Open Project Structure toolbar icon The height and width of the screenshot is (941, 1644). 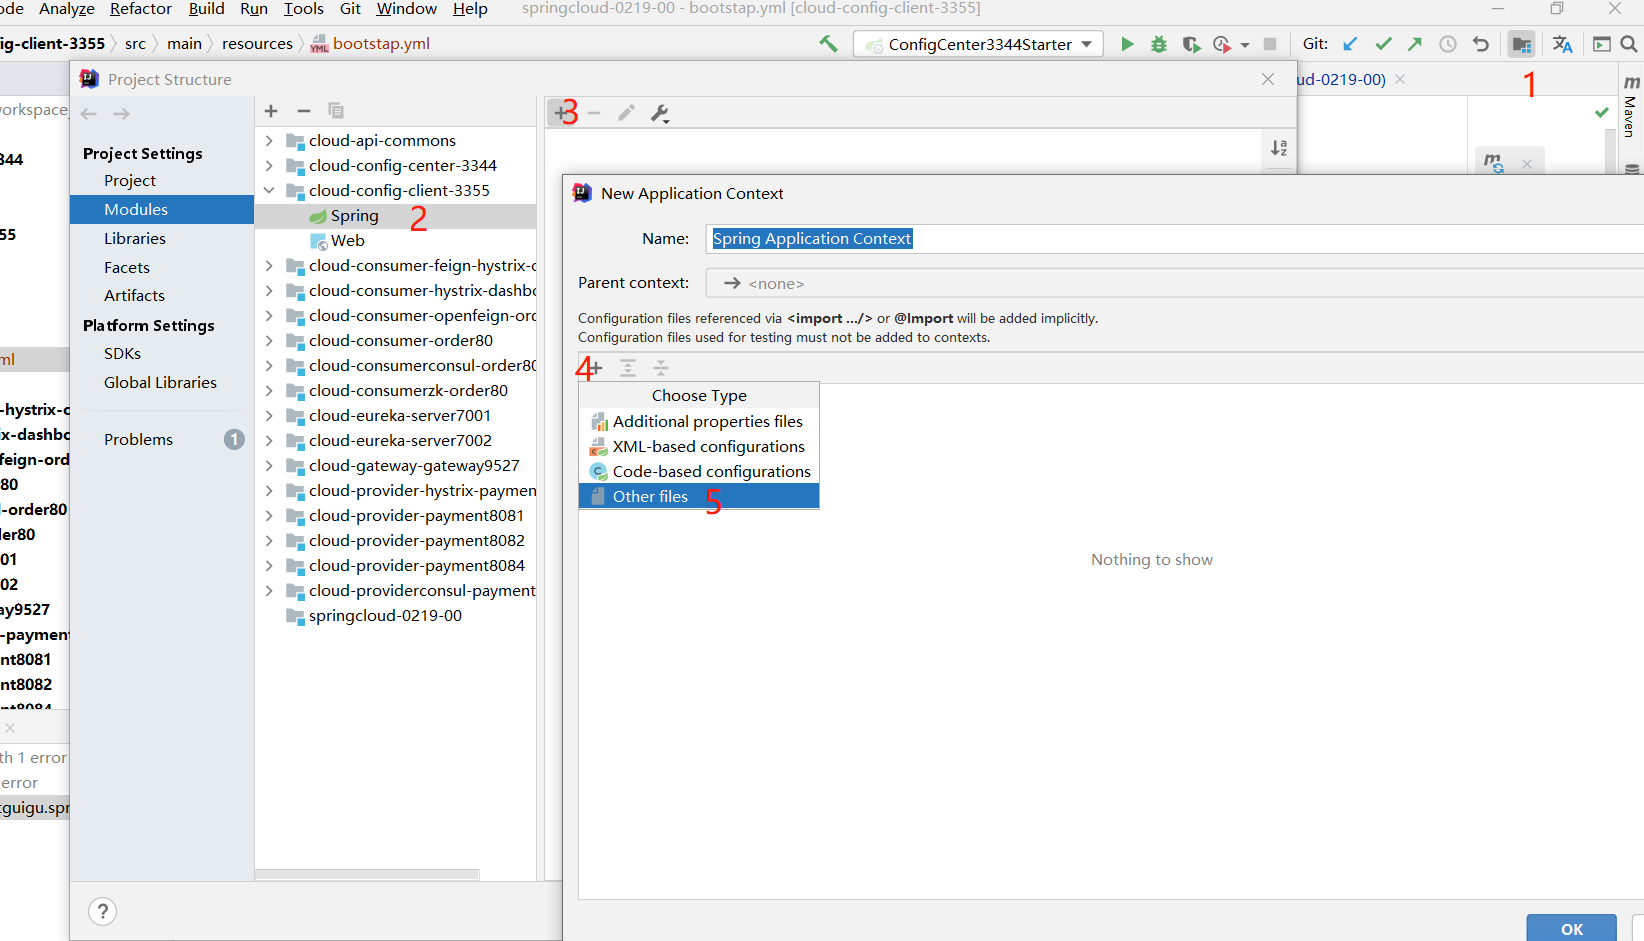click(x=1521, y=44)
